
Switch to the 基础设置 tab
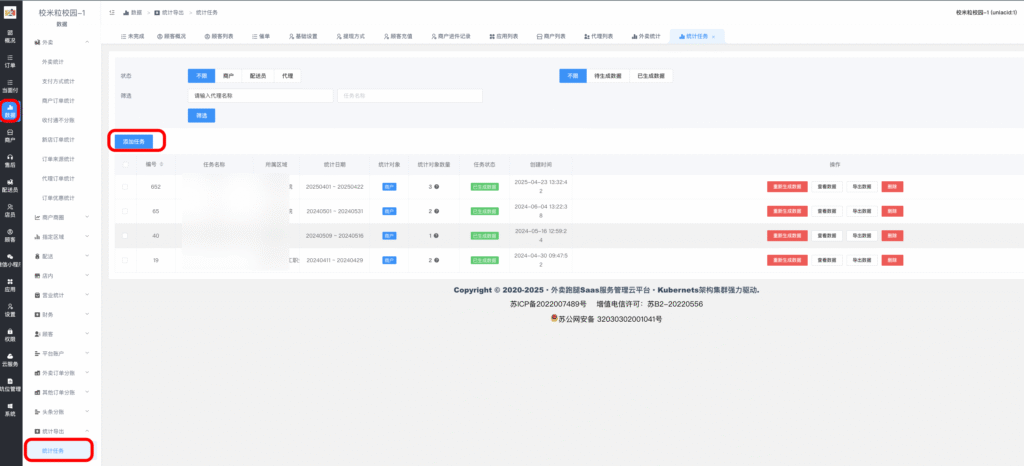click(303, 37)
